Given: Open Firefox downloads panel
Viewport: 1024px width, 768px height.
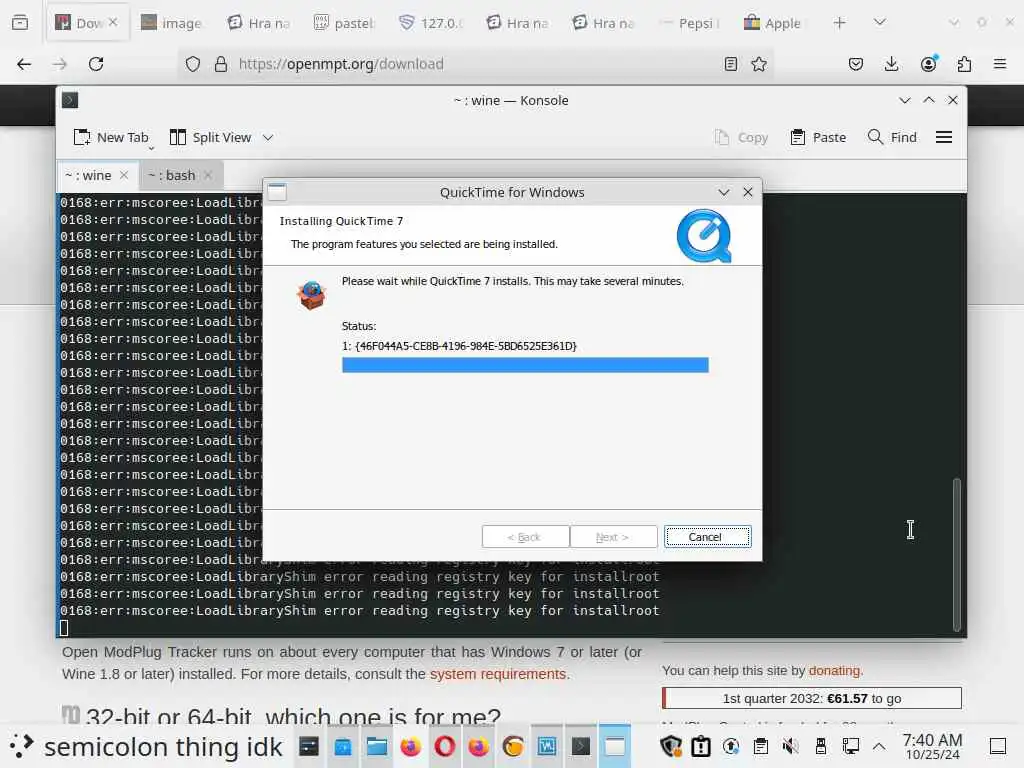Looking at the screenshot, I should tap(891, 64).
